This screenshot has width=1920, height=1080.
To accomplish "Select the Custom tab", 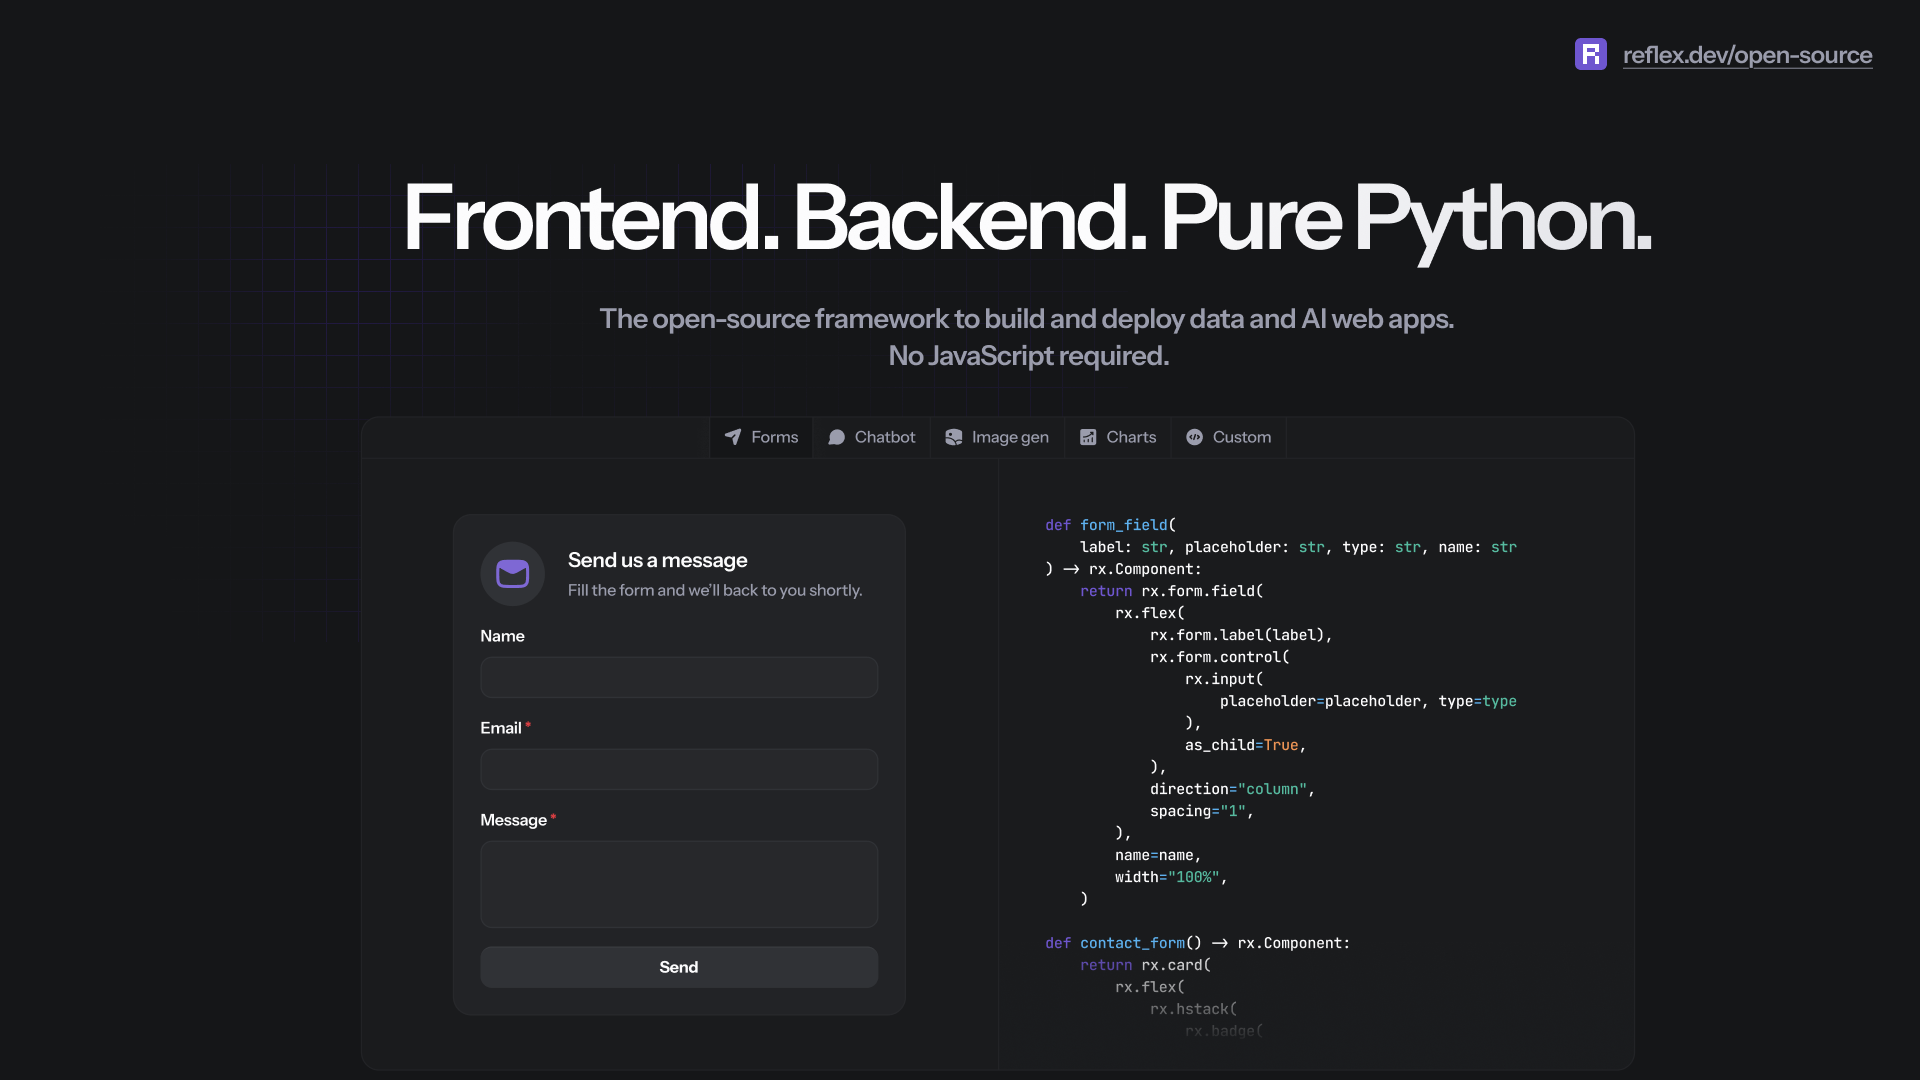I will tap(1241, 437).
